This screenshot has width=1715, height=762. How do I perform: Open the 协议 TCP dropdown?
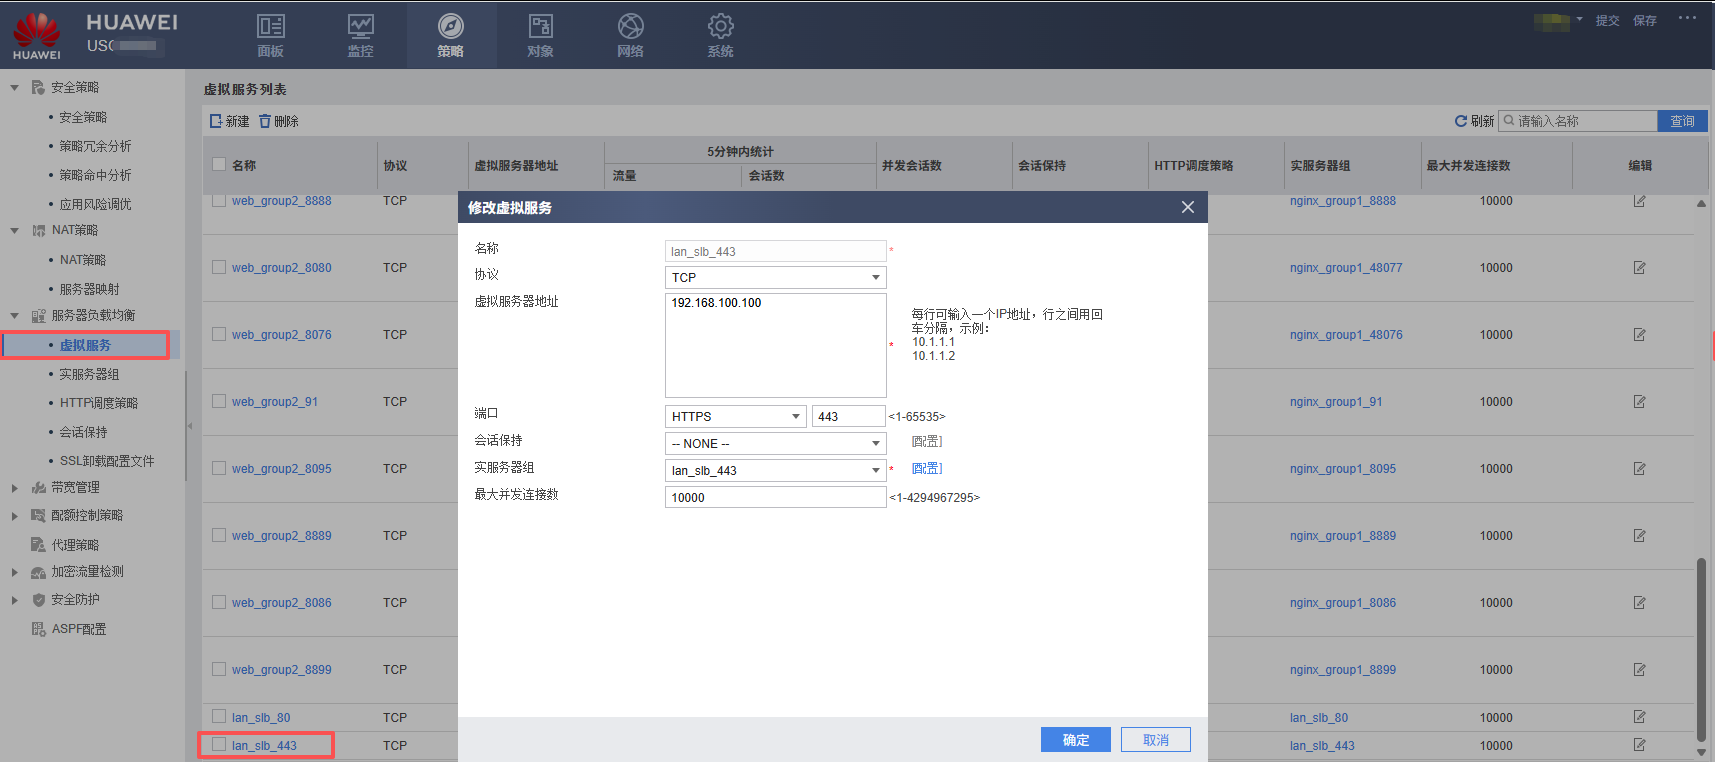[x=776, y=277]
